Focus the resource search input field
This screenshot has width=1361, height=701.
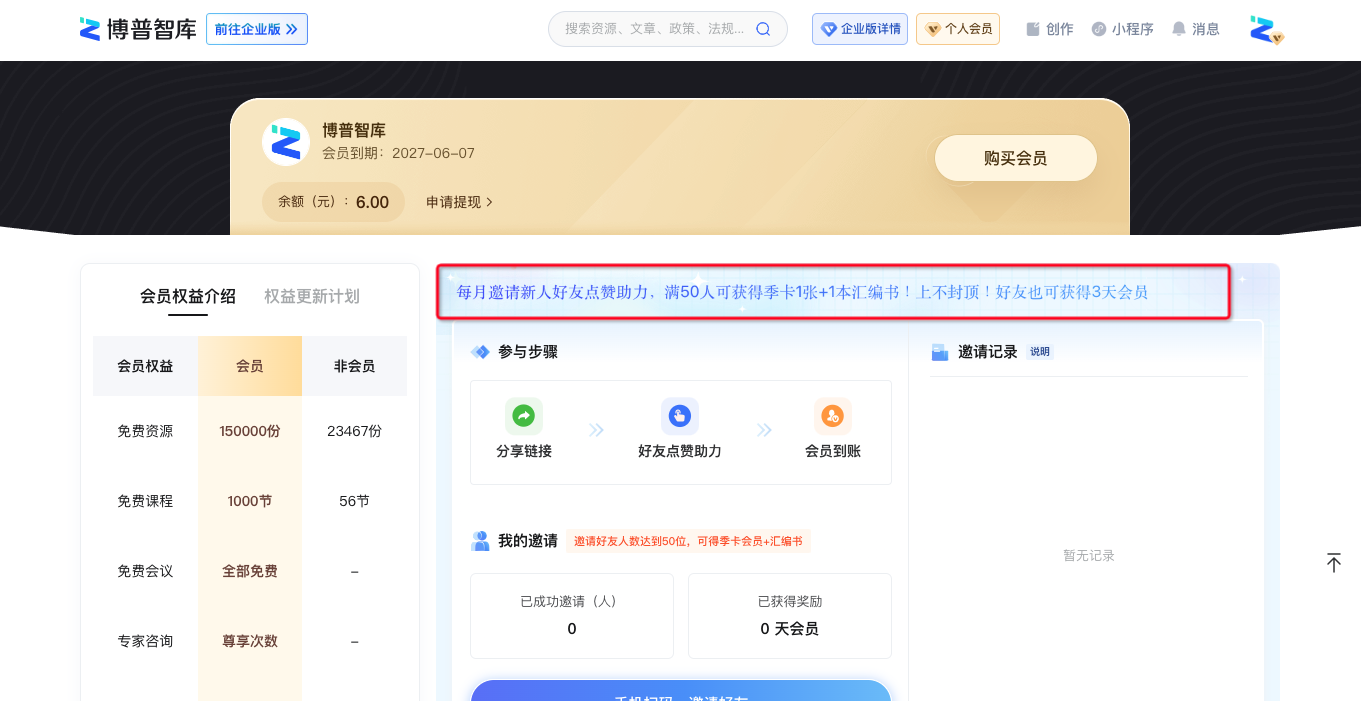654,29
